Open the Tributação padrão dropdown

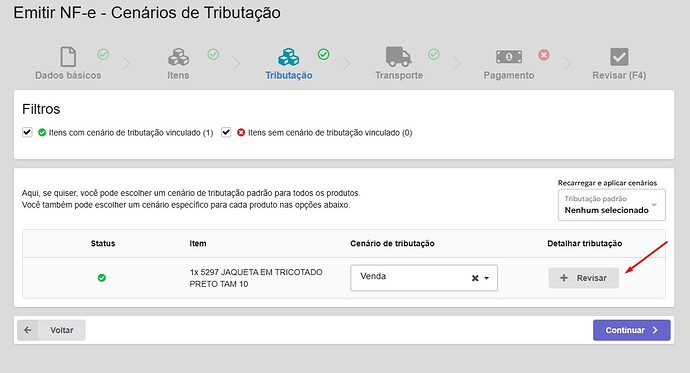[612, 205]
